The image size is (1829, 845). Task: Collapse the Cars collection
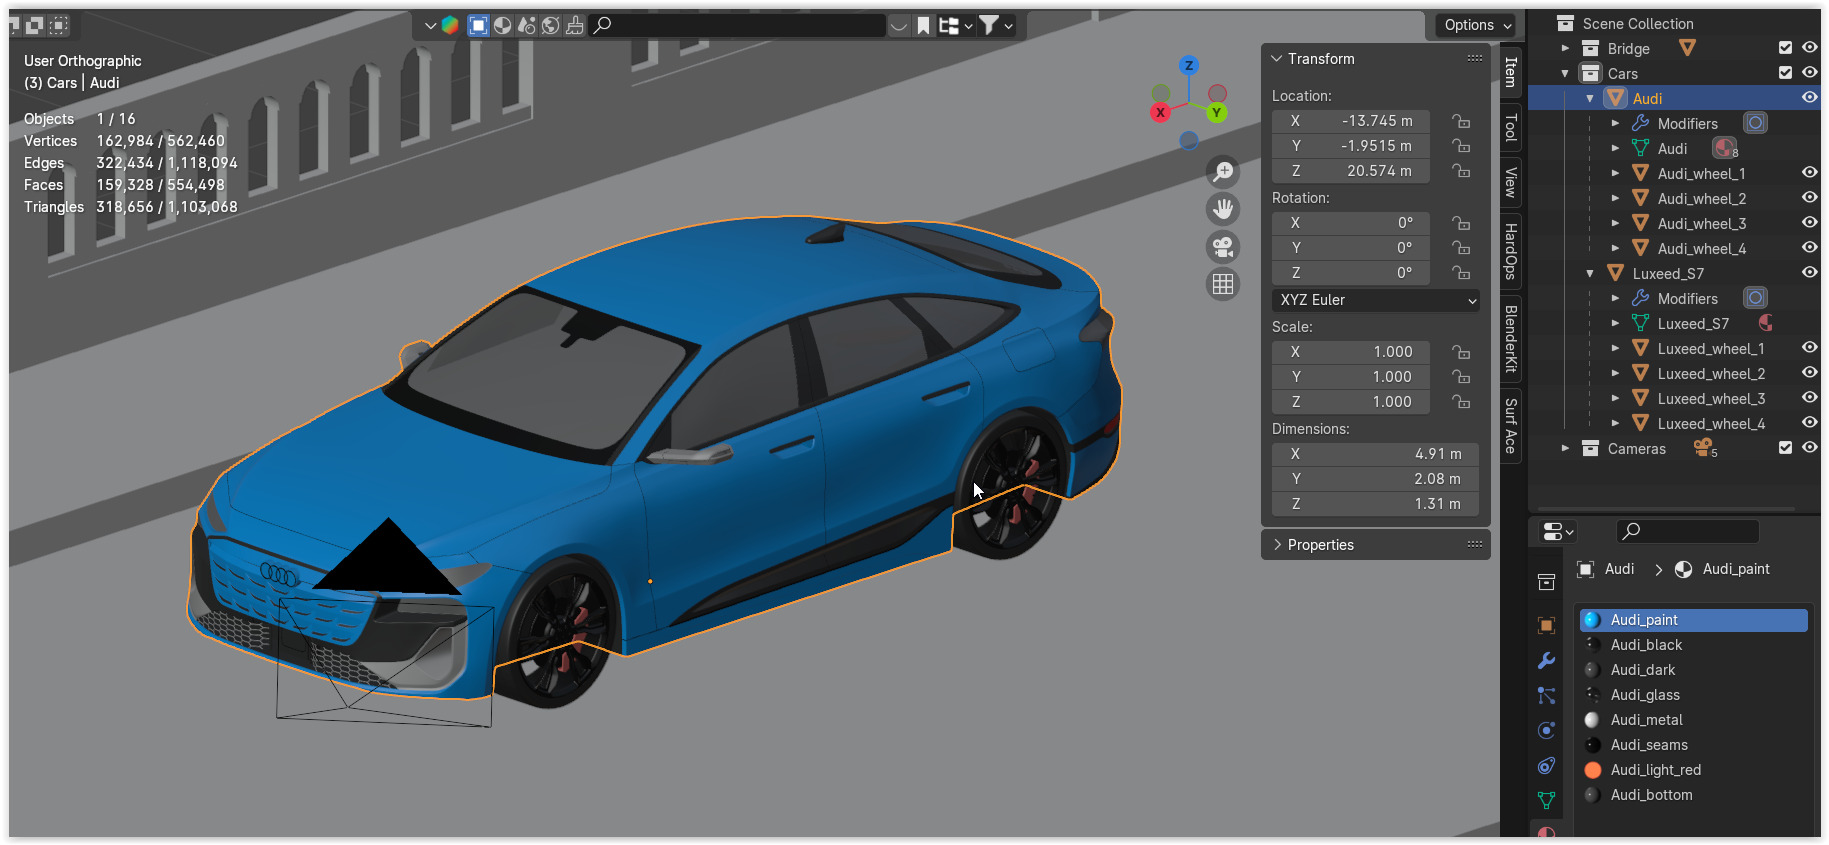(x=1565, y=73)
